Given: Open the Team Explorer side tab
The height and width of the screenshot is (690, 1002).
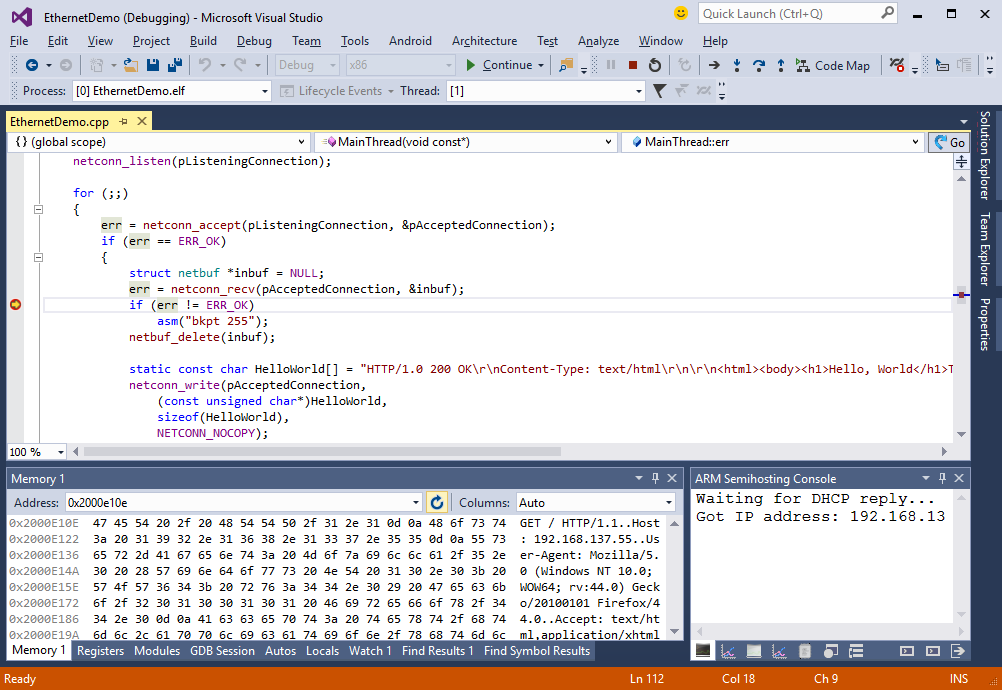Looking at the screenshot, I should click(985, 249).
